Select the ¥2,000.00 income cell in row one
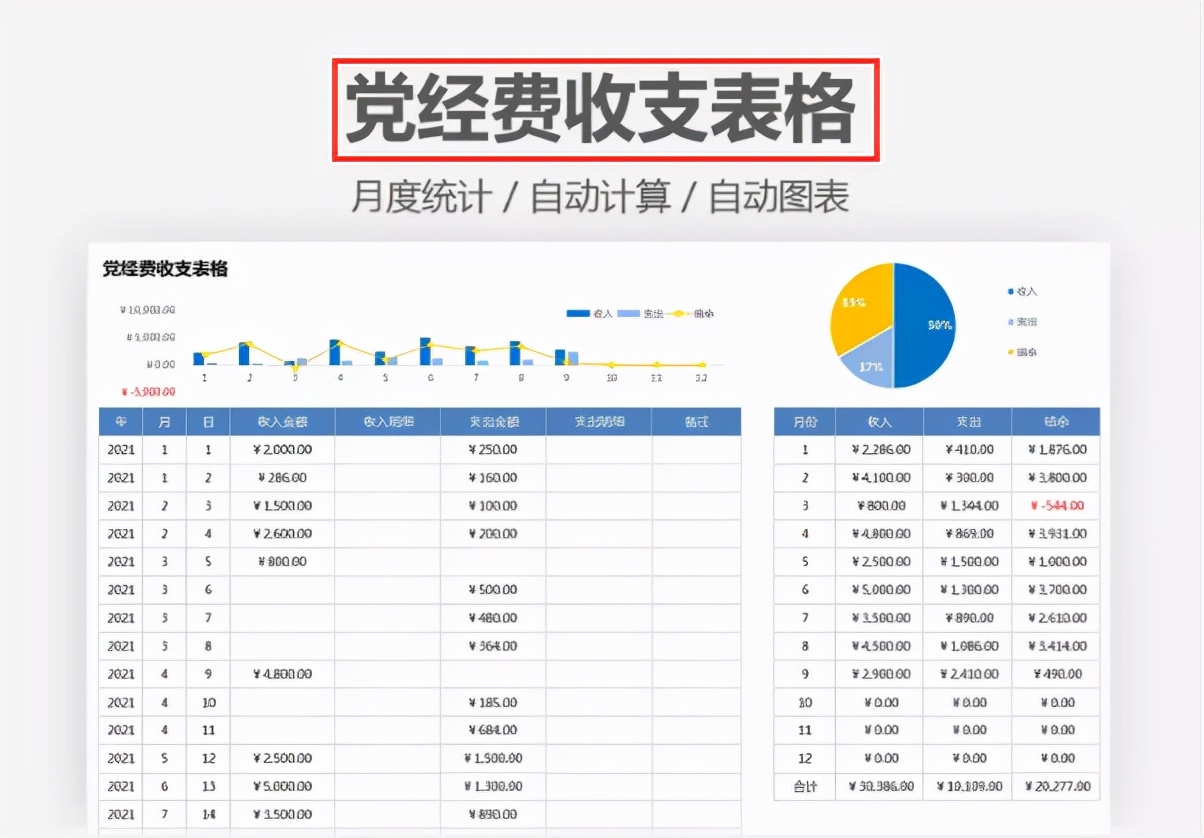Screen dimensions: 1204x838 pos(282,449)
